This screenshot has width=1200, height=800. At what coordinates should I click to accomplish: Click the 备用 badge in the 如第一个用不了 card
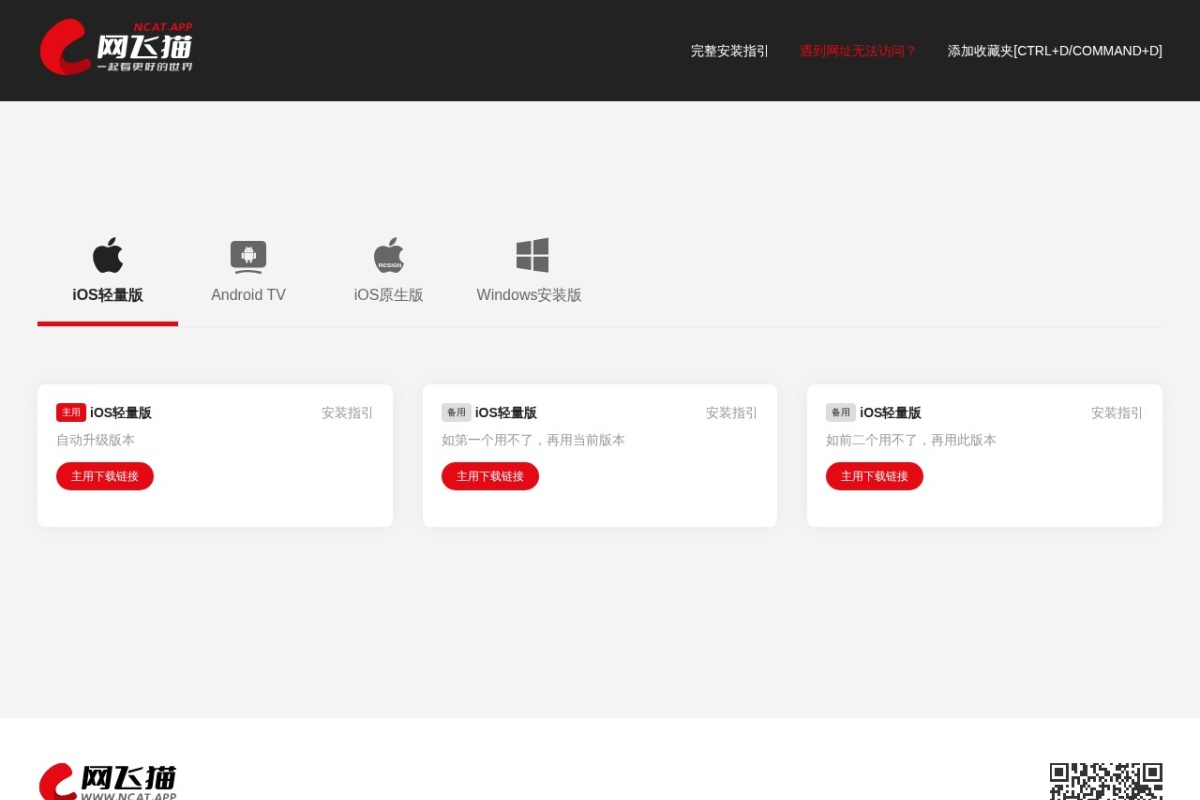click(456, 412)
